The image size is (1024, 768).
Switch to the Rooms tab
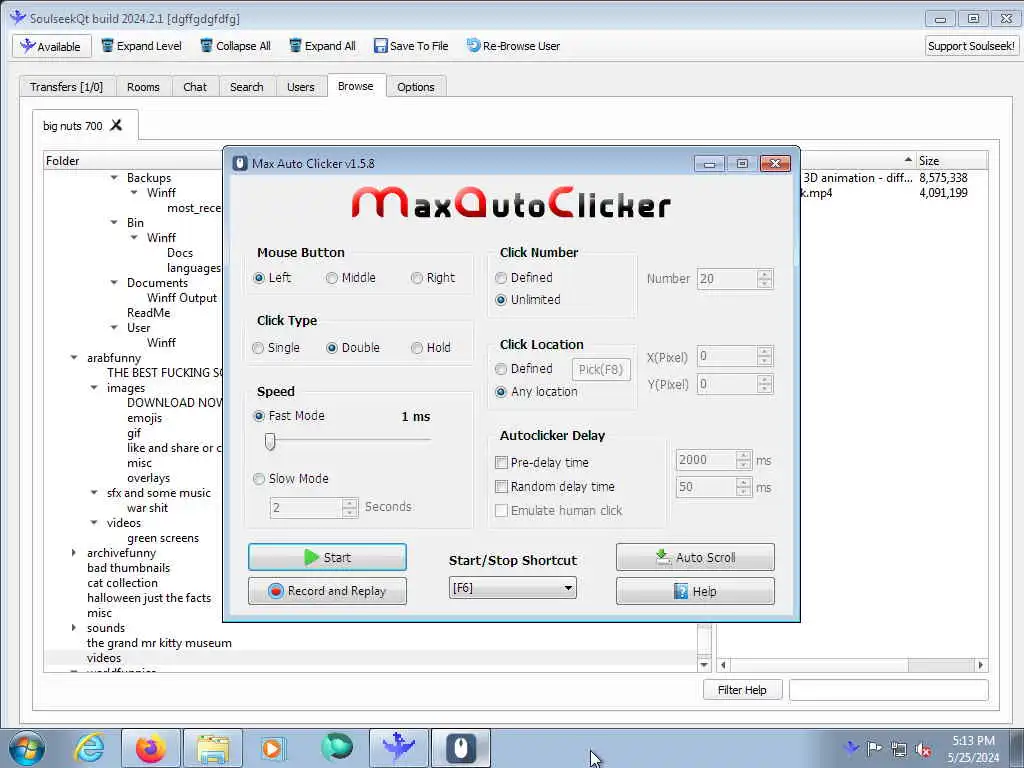(143, 87)
